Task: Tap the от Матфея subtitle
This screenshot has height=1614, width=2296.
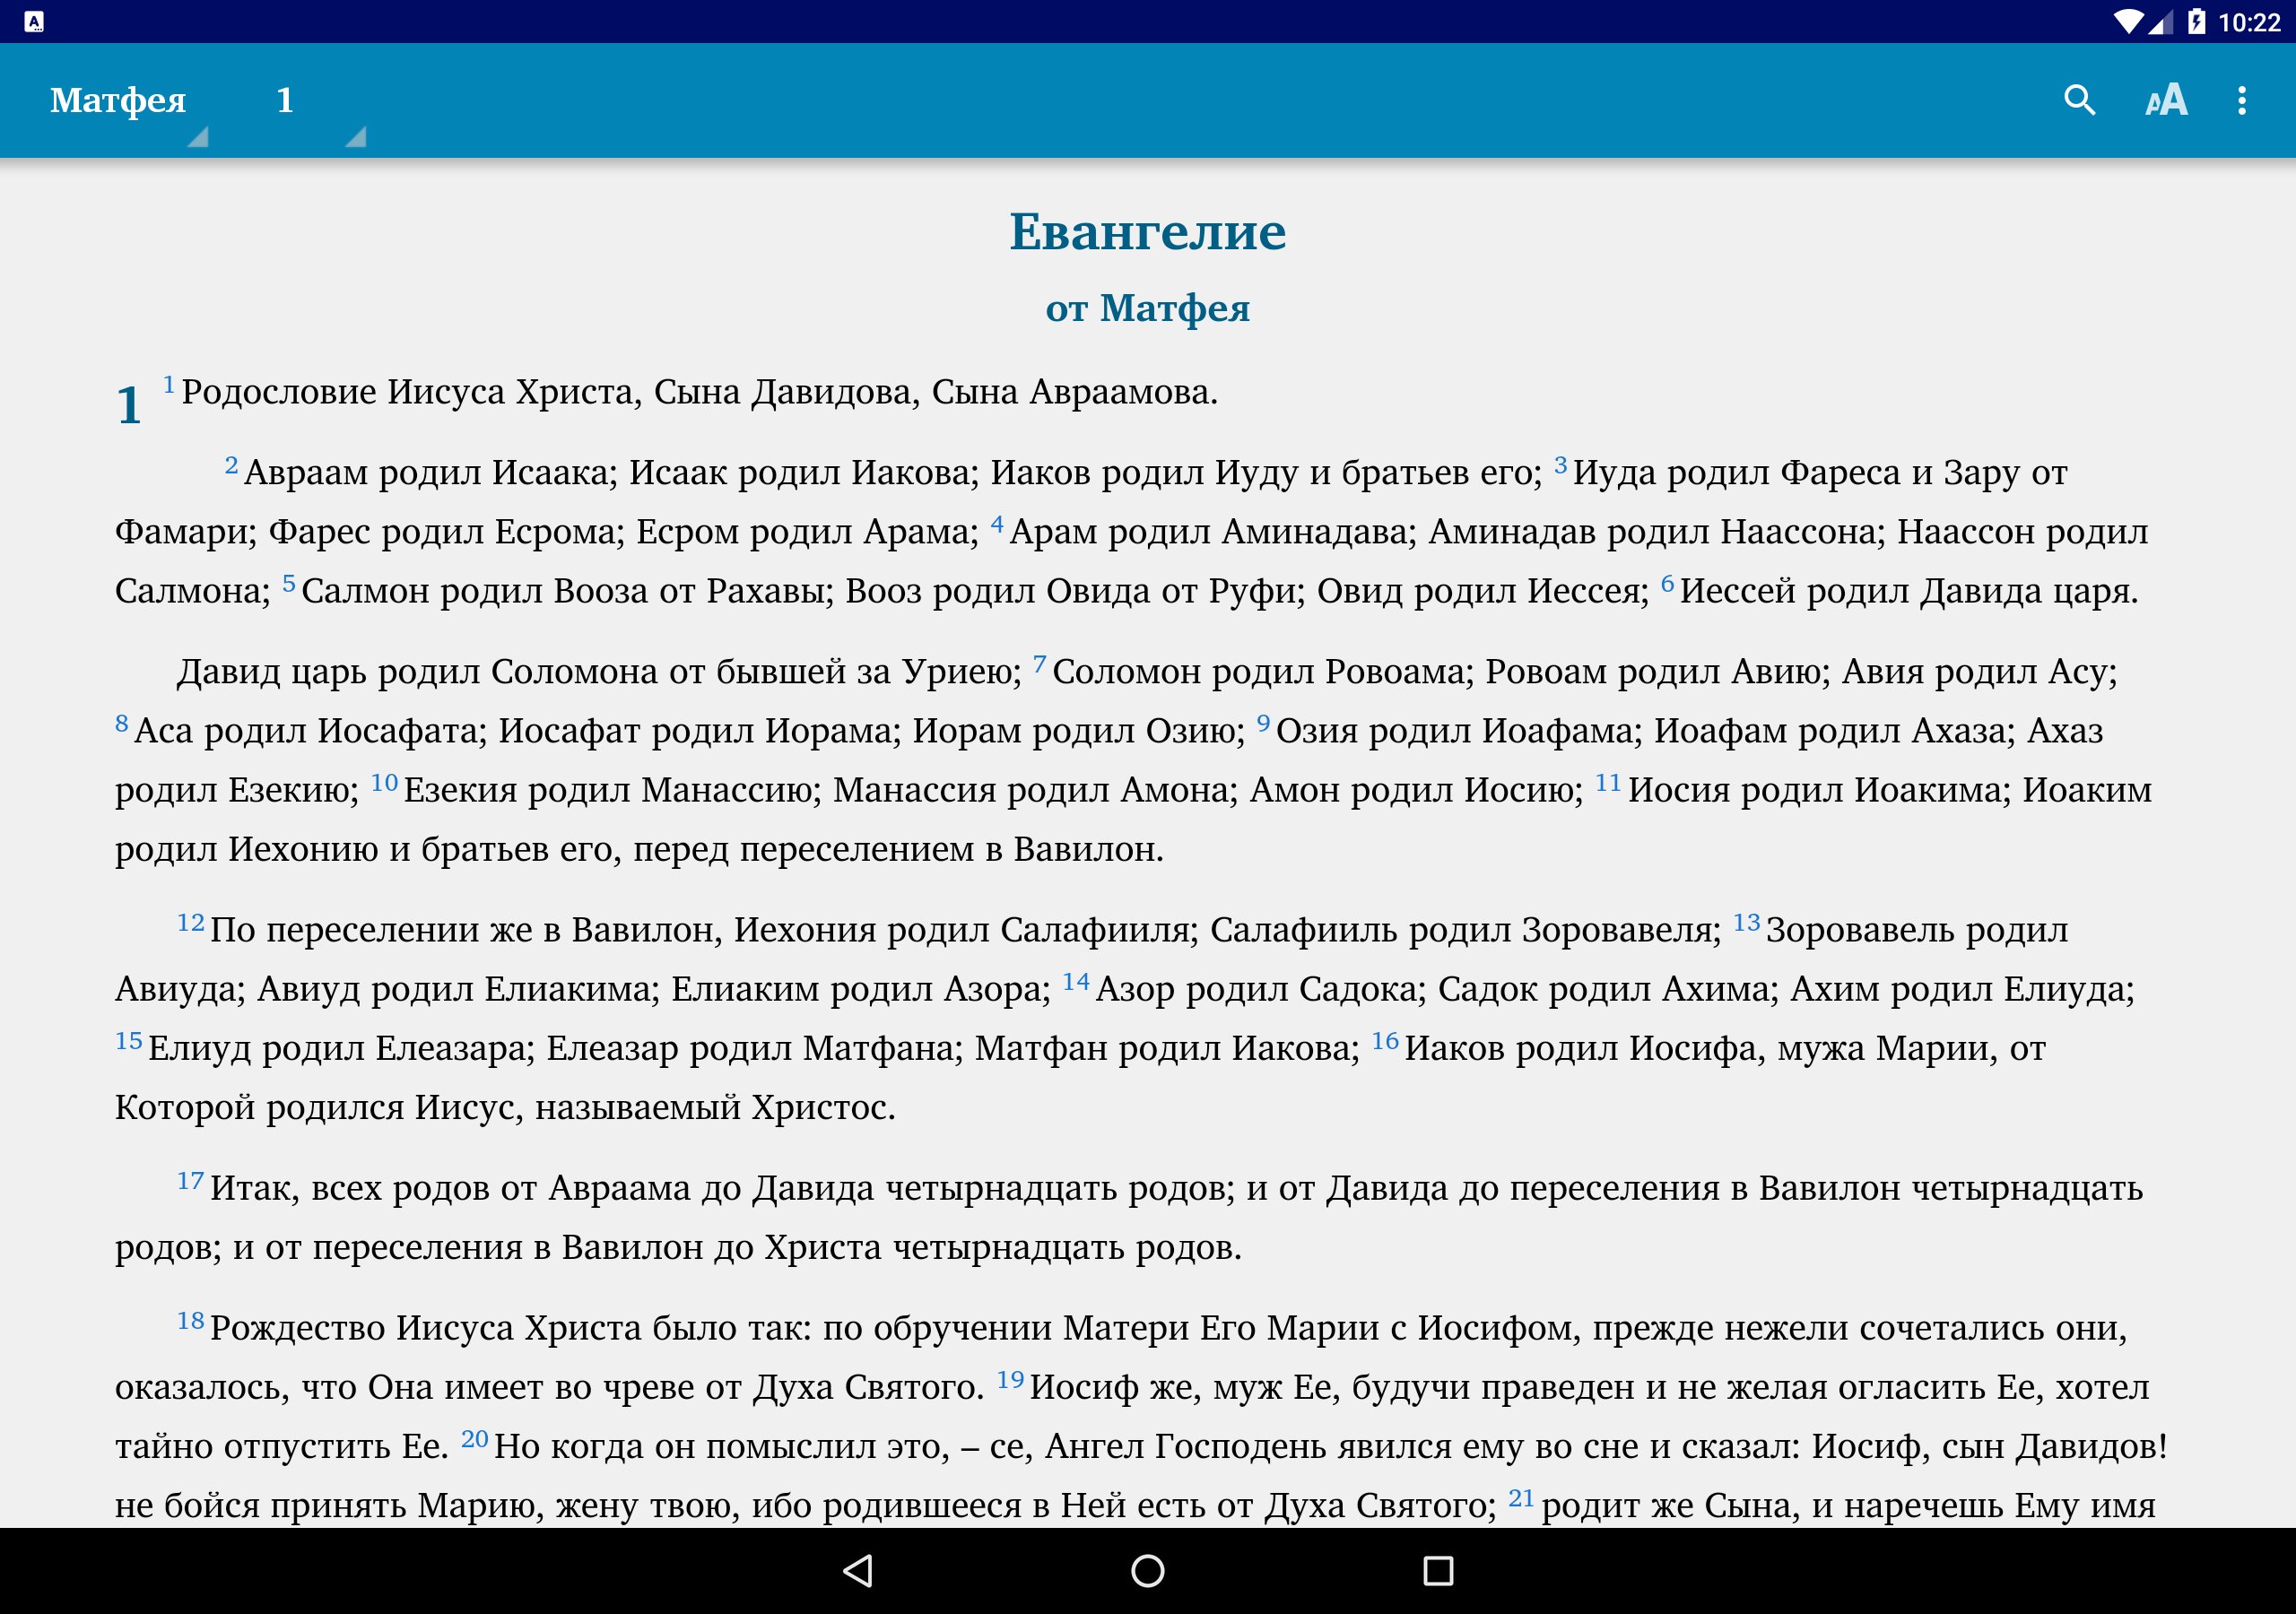Action: [x=1147, y=308]
